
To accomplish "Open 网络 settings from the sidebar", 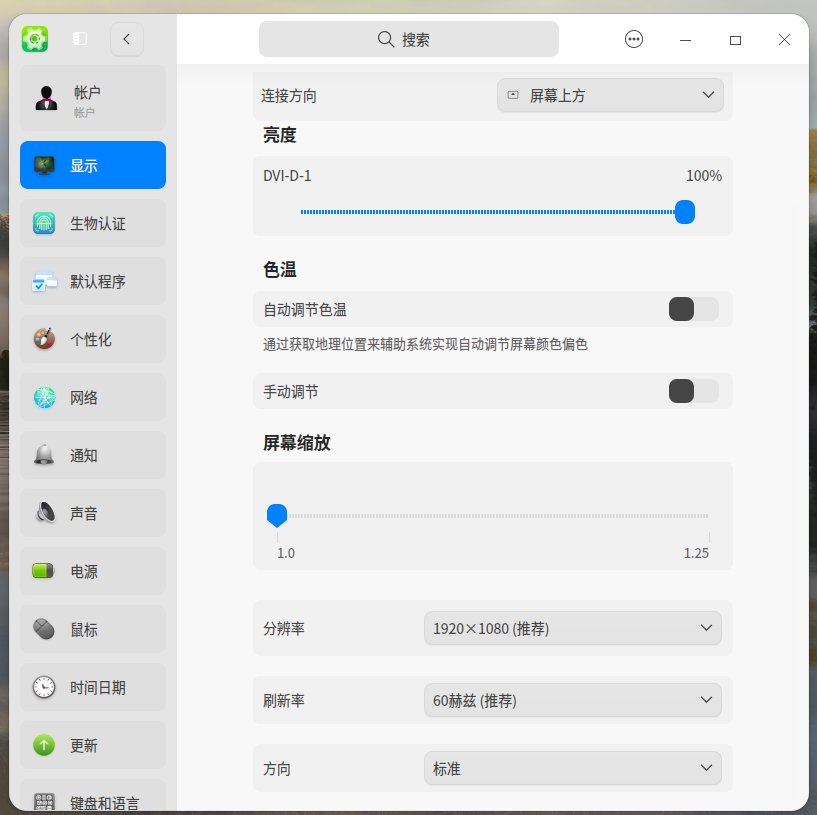I will pyautogui.click(x=44, y=397).
